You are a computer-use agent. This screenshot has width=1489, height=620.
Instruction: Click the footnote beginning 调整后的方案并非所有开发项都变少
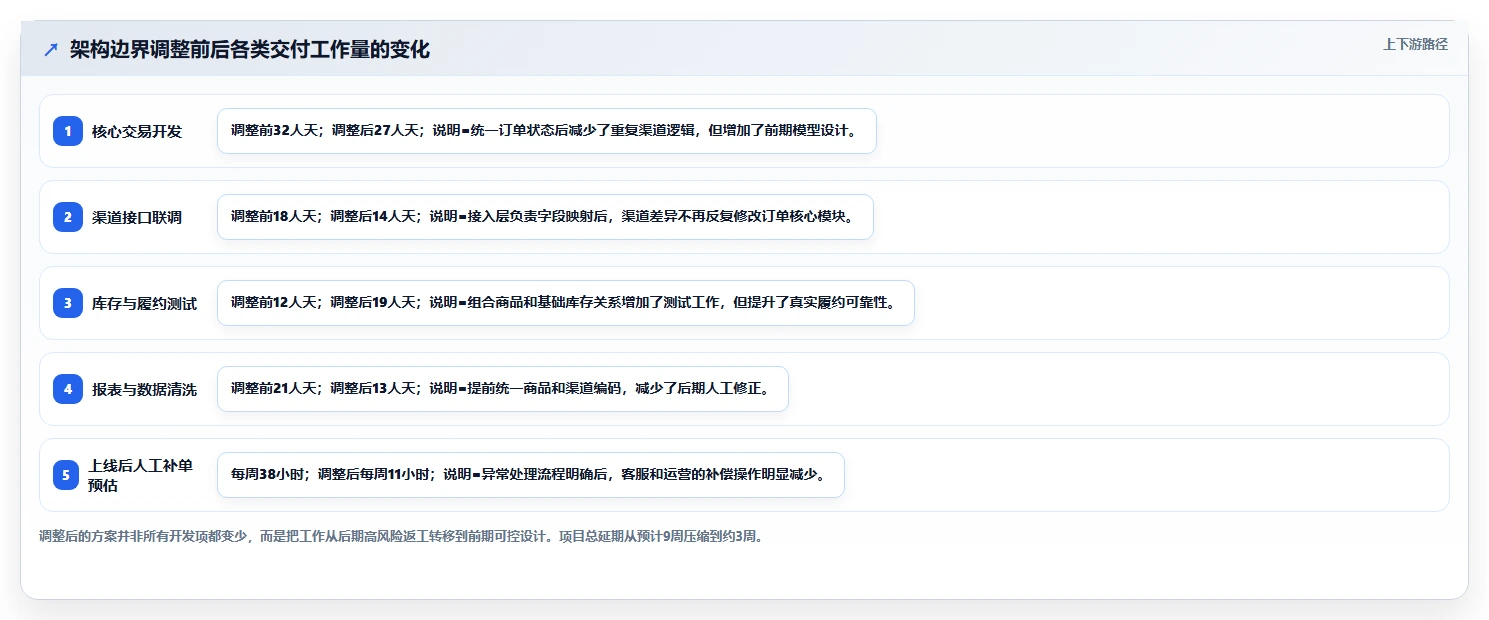tap(401, 536)
